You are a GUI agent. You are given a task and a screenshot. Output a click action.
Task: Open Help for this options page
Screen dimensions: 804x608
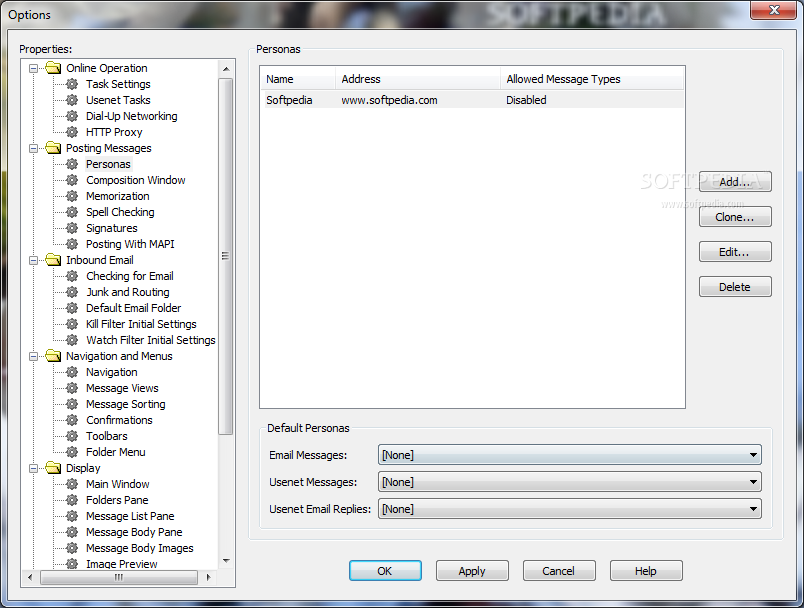pyautogui.click(x=646, y=571)
